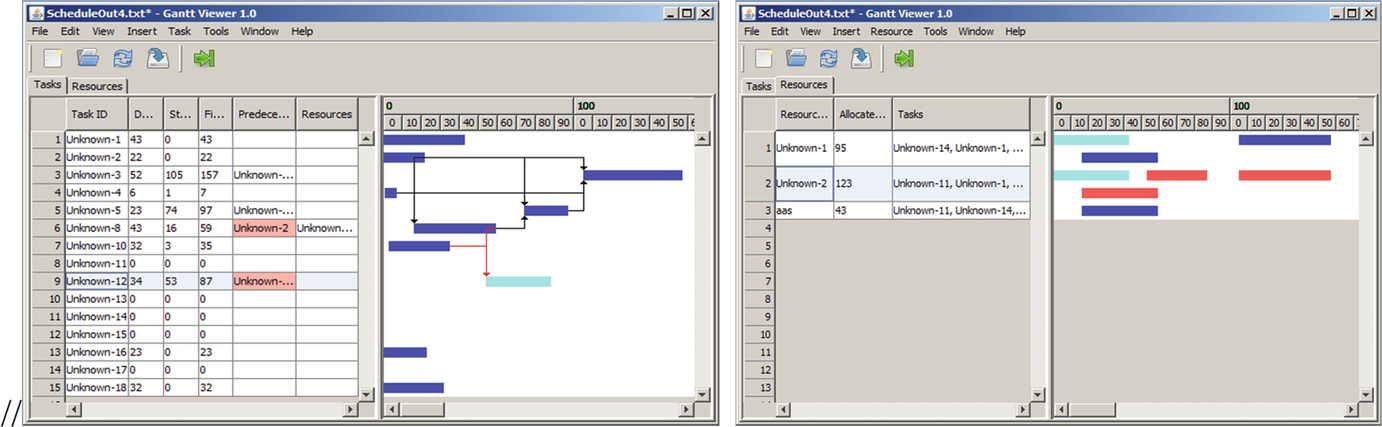Click short red bar in Unknown-2 resource chart
The height and width of the screenshot is (427, 1382).
1177,175
